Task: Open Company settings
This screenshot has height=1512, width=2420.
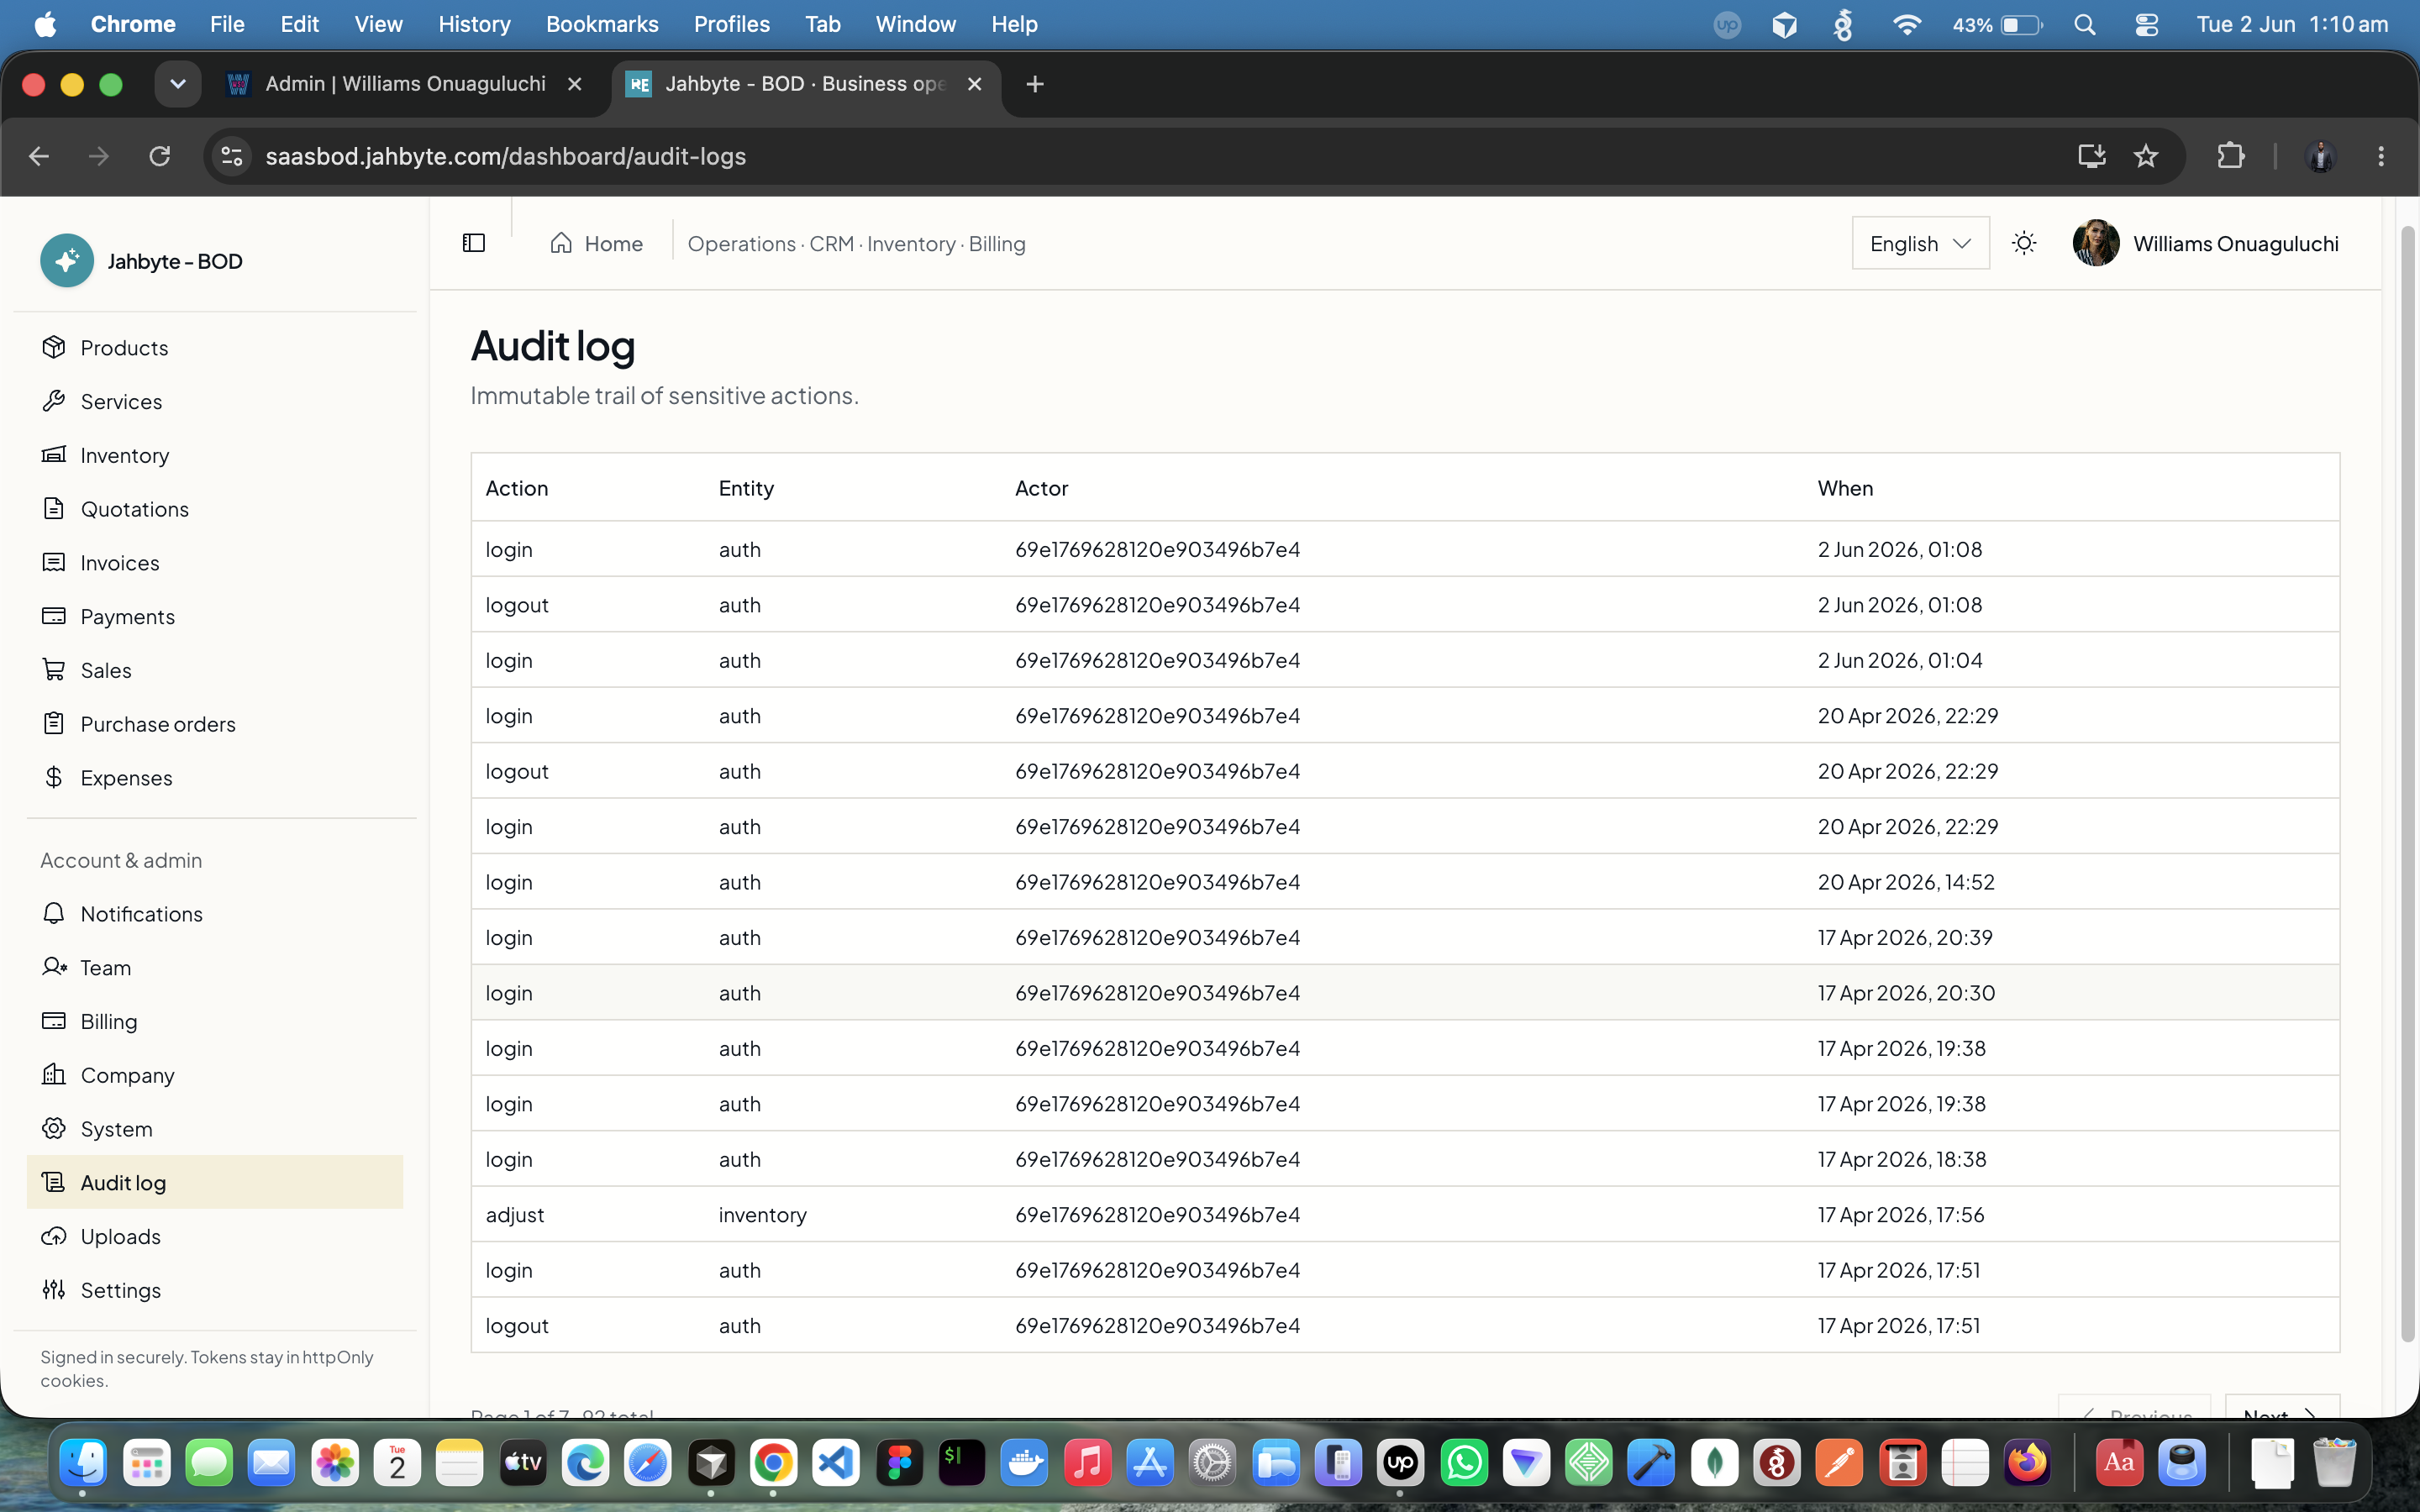Action: tap(214, 1075)
